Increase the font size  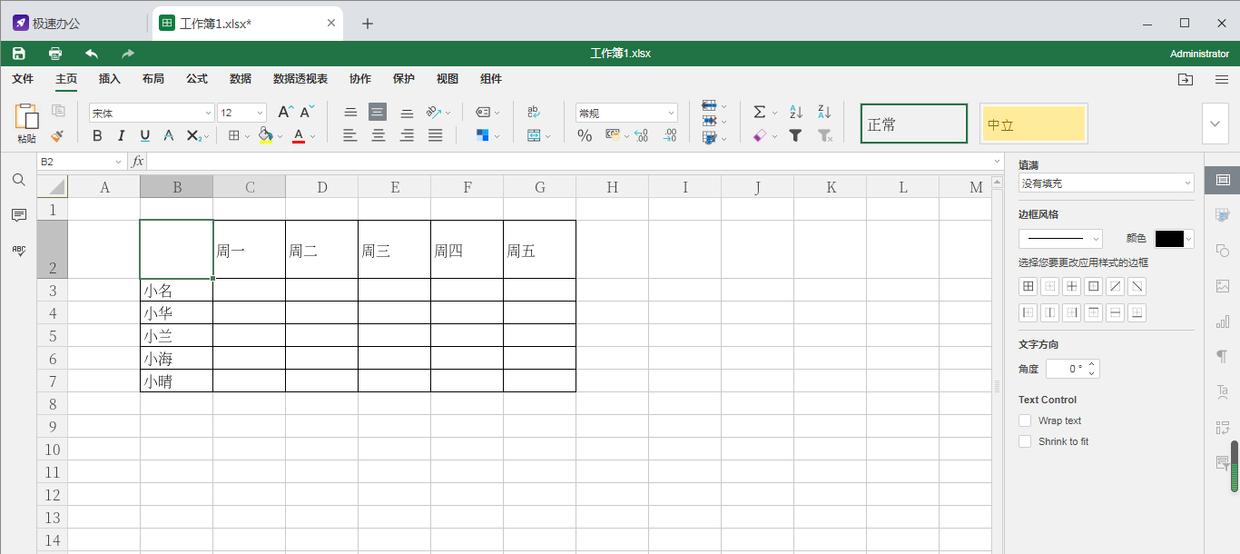(x=285, y=112)
